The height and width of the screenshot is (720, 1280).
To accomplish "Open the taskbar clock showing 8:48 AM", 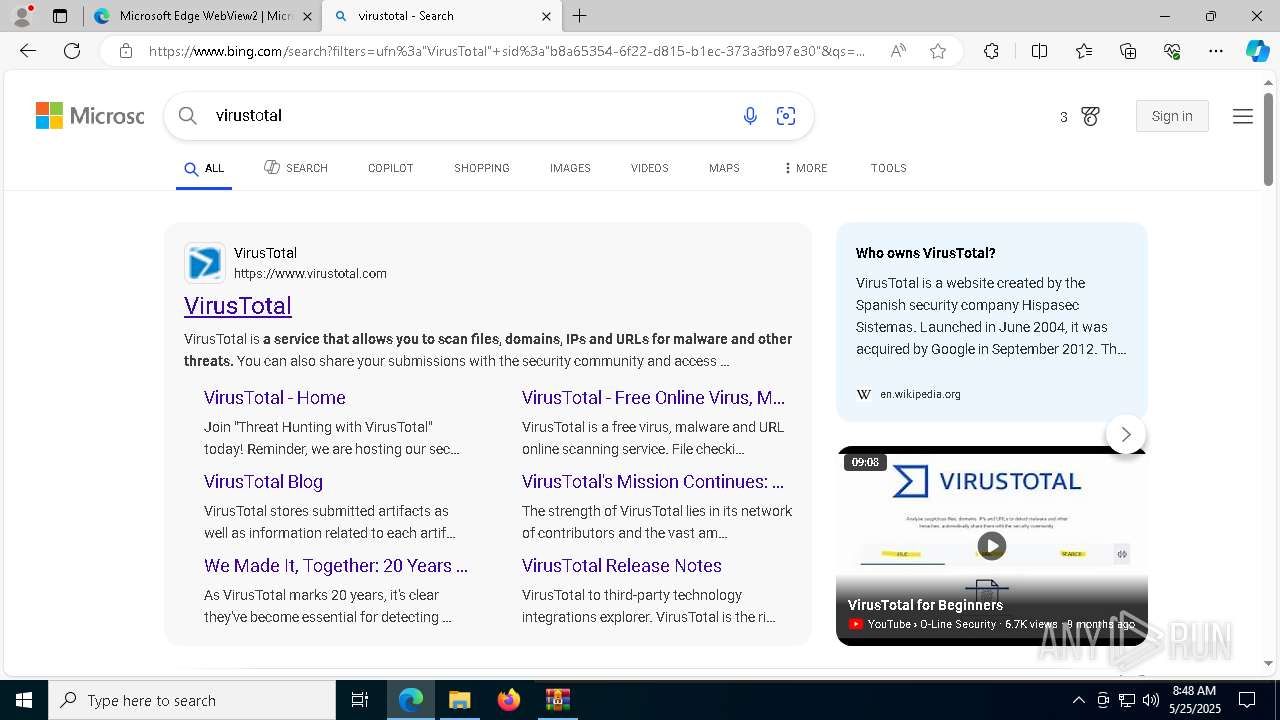I will (1193, 700).
